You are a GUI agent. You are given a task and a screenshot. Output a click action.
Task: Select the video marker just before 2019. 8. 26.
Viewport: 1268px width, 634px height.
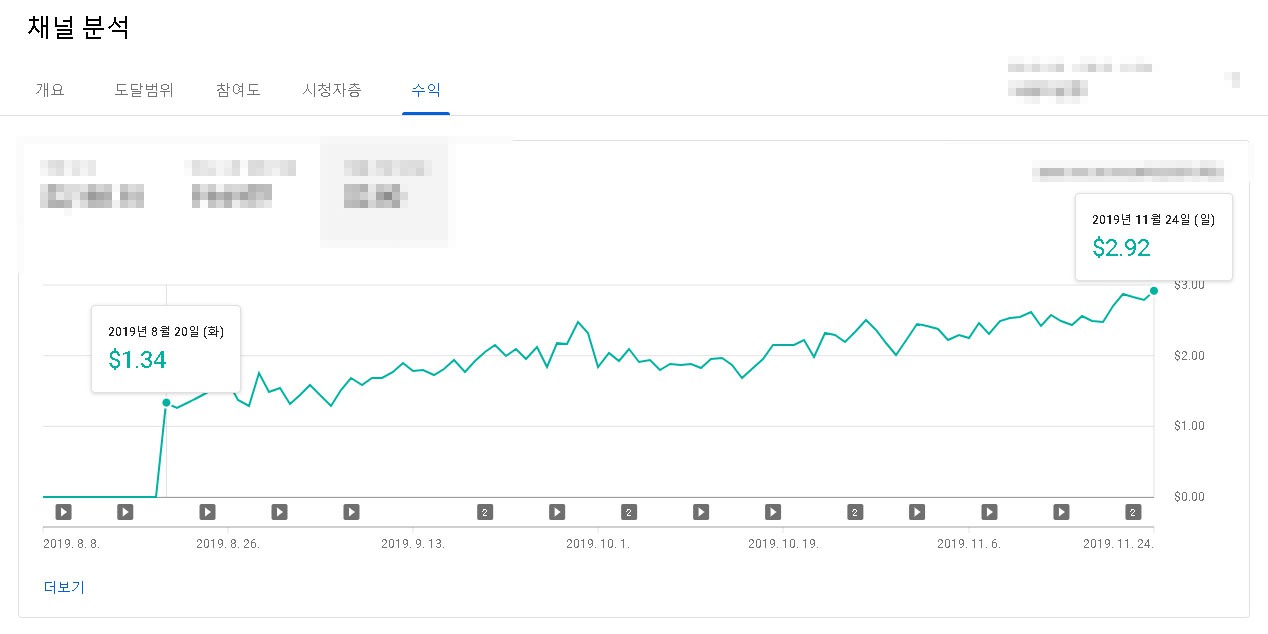207,512
